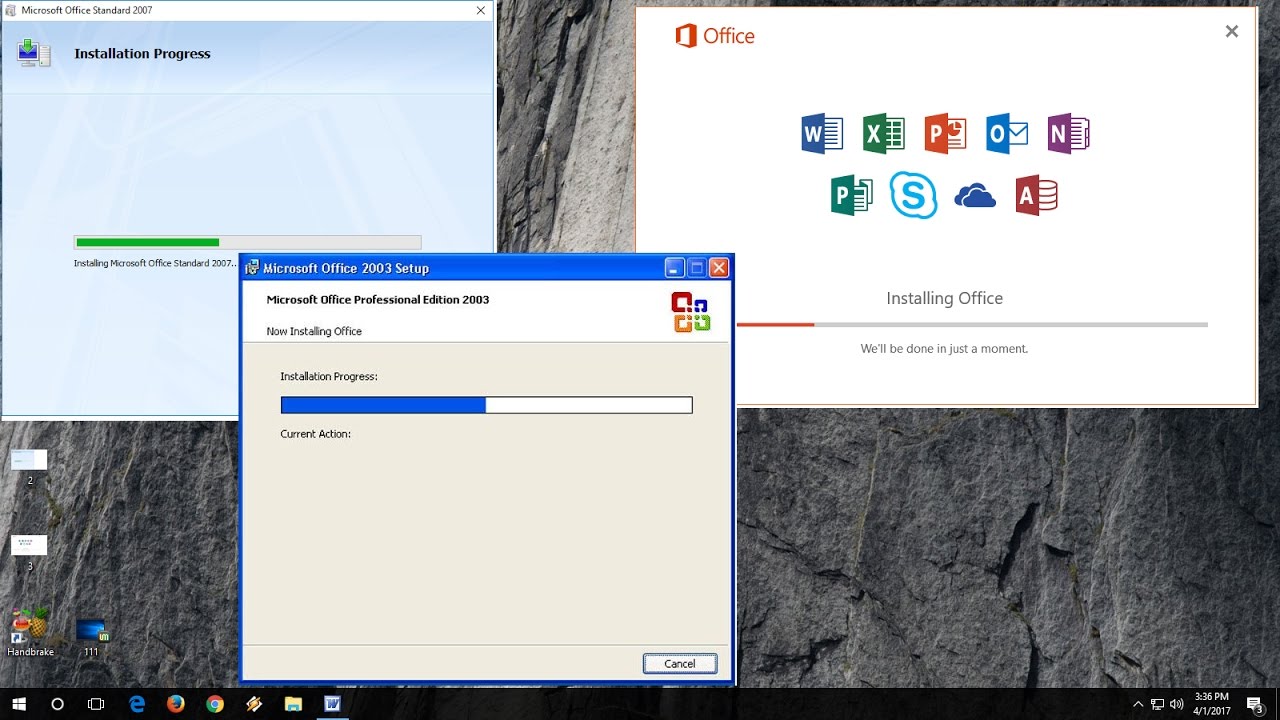Click the Excel icon in Office installer
Screen dimensions: 1280x720
(x=884, y=133)
